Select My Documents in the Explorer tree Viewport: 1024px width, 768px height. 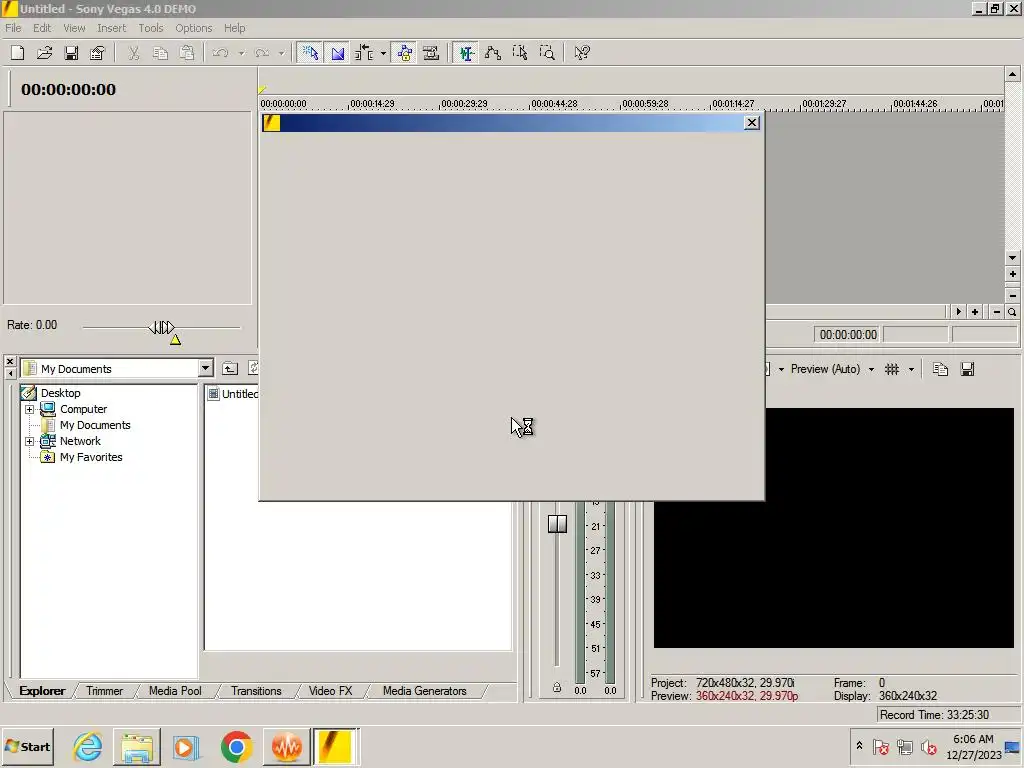click(x=95, y=425)
